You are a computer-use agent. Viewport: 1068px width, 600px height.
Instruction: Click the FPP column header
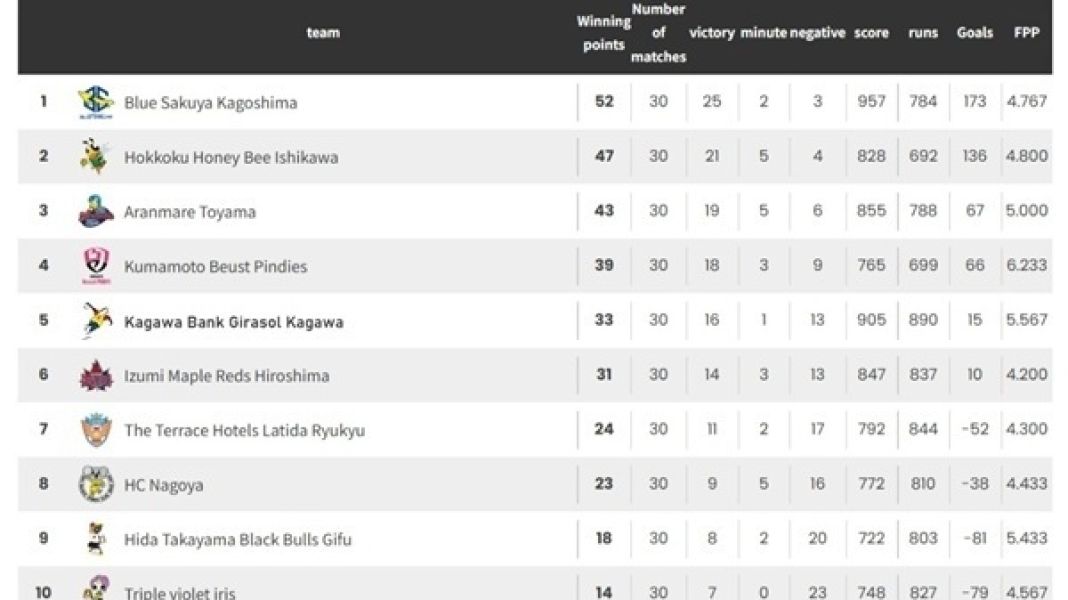point(1026,32)
